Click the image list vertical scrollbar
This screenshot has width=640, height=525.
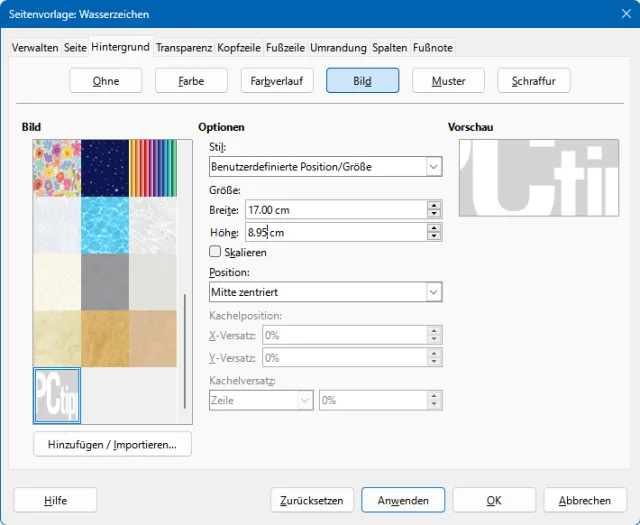183,345
